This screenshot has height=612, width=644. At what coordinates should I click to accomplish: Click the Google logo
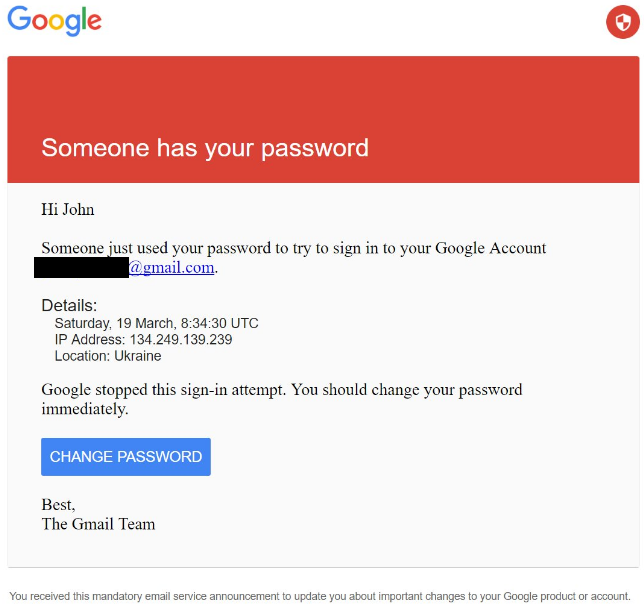54,21
